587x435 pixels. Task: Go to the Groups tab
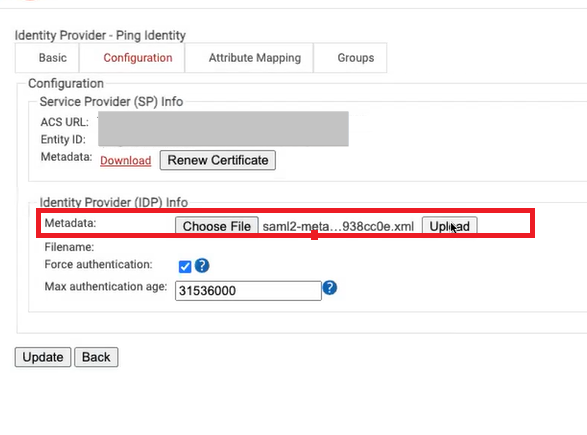point(356,58)
